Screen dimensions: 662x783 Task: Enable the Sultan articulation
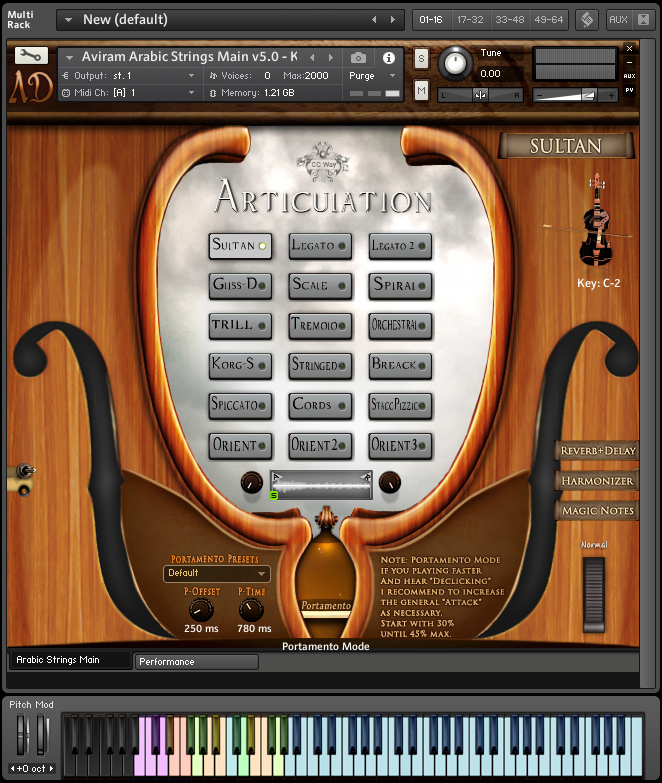[x=240, y=246]
